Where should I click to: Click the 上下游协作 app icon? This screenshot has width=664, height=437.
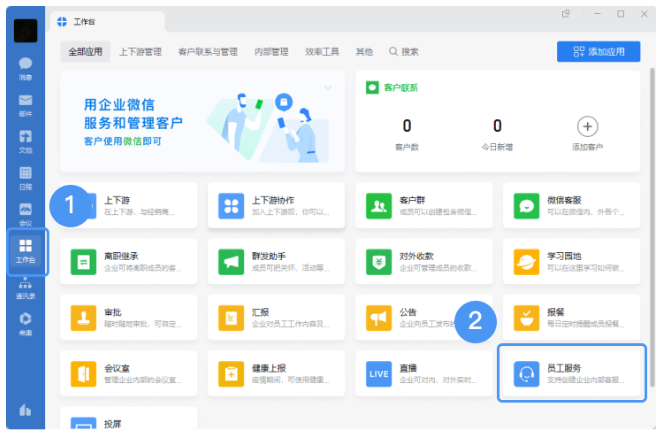tap(232, 206)
